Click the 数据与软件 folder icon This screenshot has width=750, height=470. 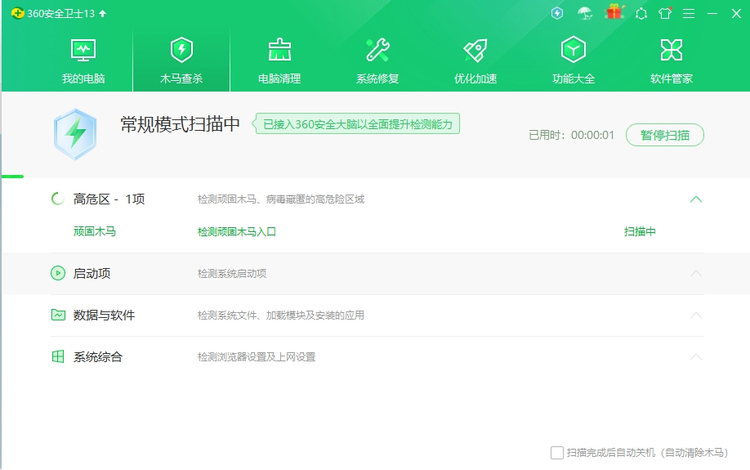tap(58, 315)
